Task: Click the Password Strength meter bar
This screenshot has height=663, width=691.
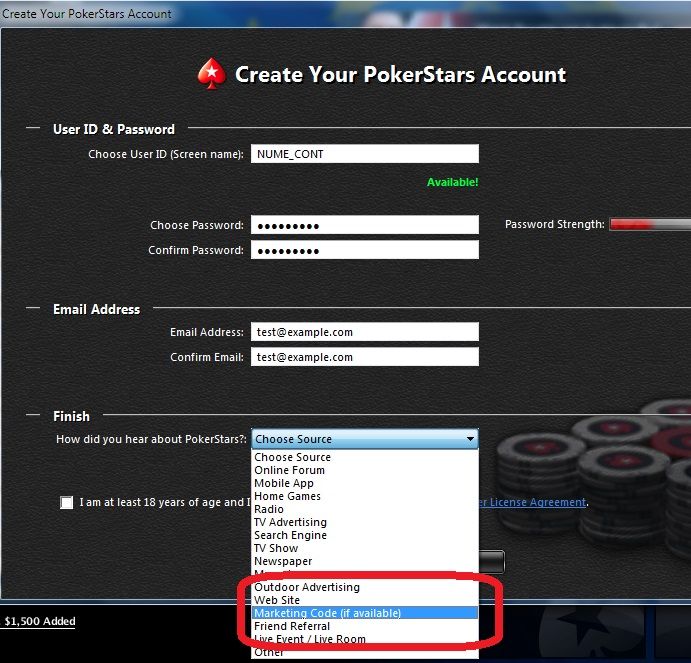Action: pyautogui.click(x=650, y=224)
